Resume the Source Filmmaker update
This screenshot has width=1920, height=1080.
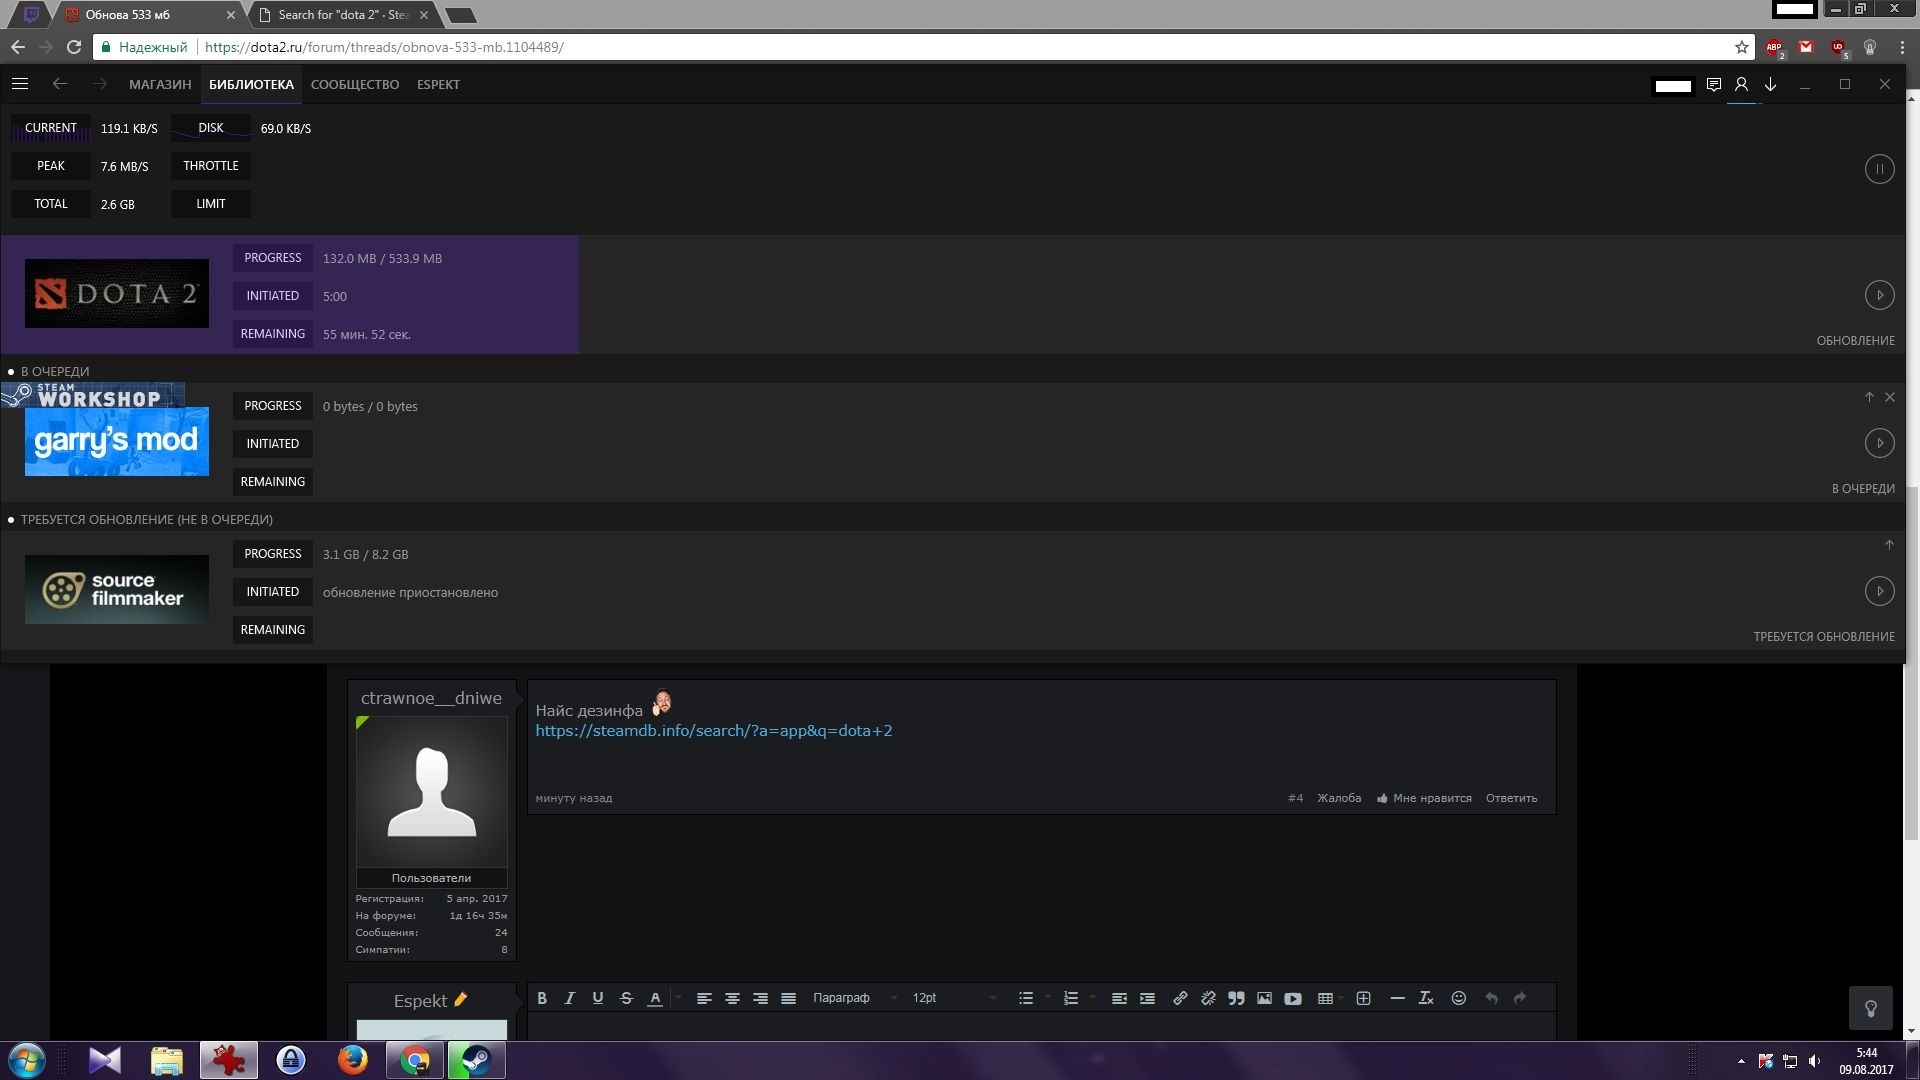click(1879, 591)
